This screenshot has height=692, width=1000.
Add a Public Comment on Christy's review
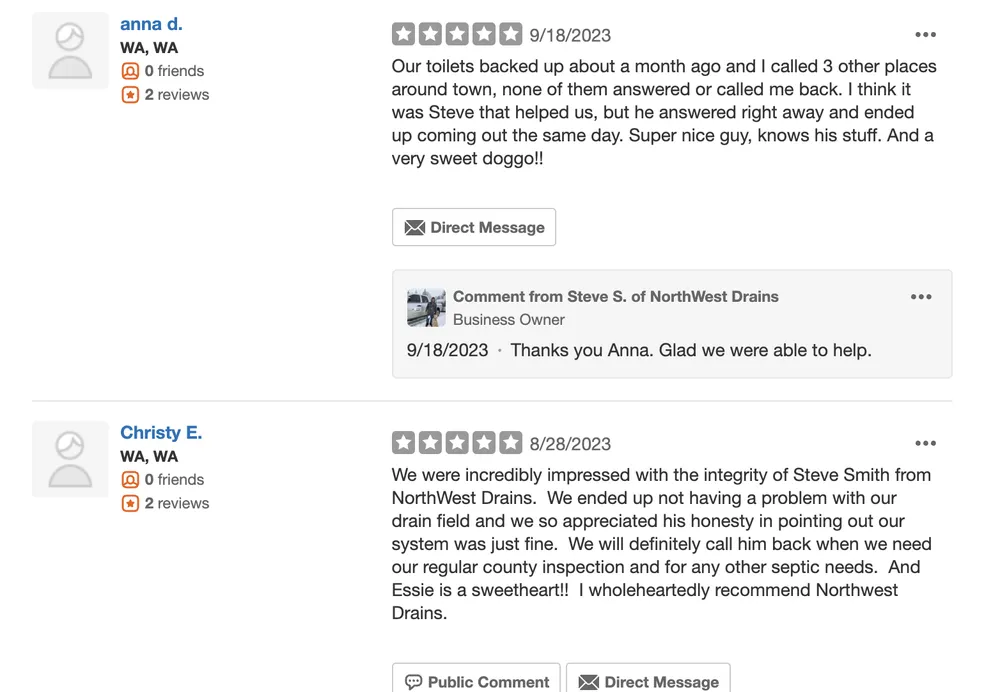477,681
